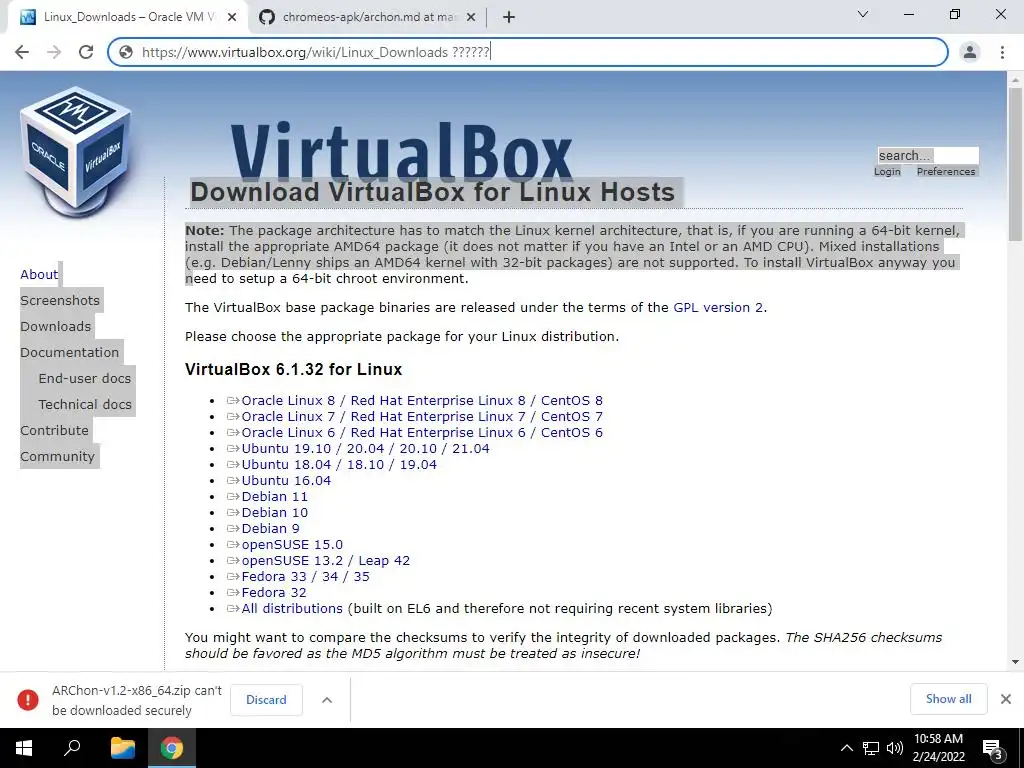Open the Windows Start menu
1024x768 pixels.
point(24,748)
